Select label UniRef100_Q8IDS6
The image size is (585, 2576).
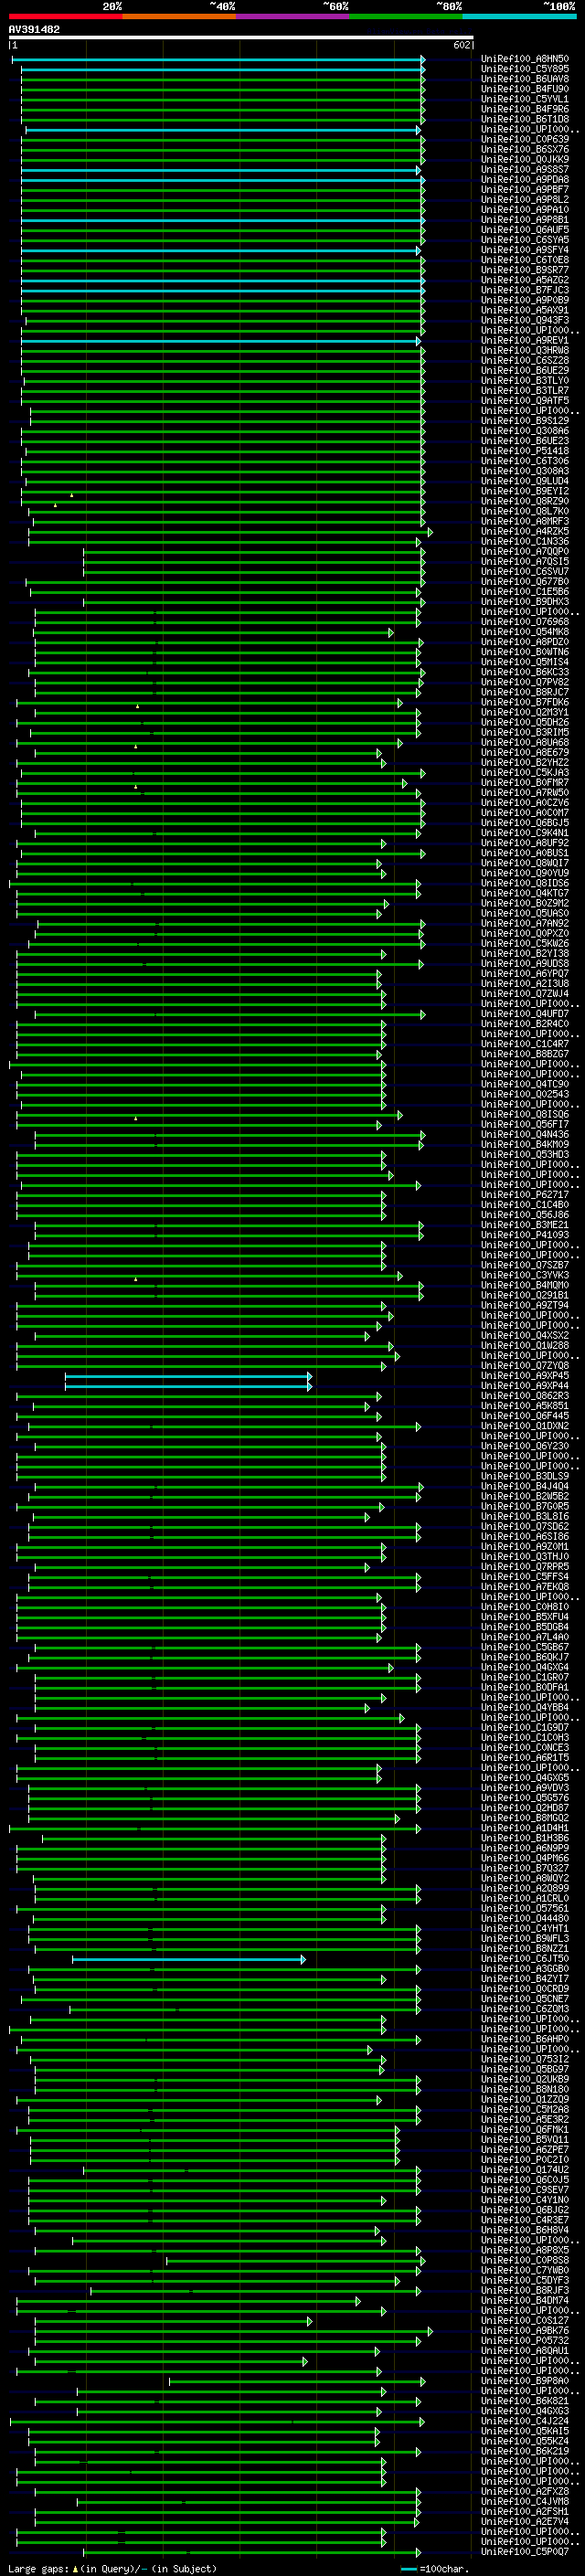point(525,883)
